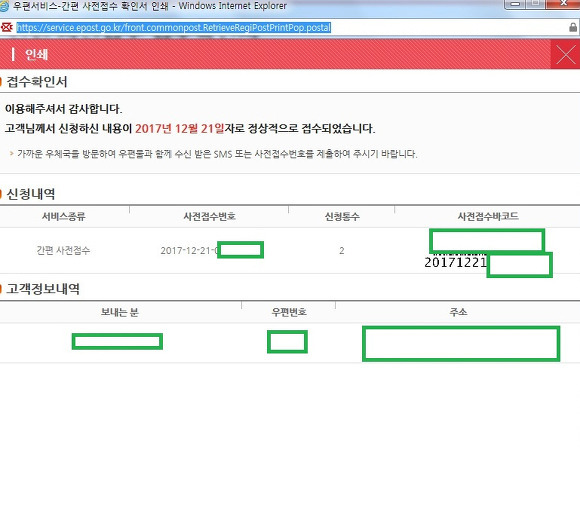The height and width of the screenshot is (505, 580).
Task: Click the notice about visiting nearby 우체국
Action: pos(217,154)
